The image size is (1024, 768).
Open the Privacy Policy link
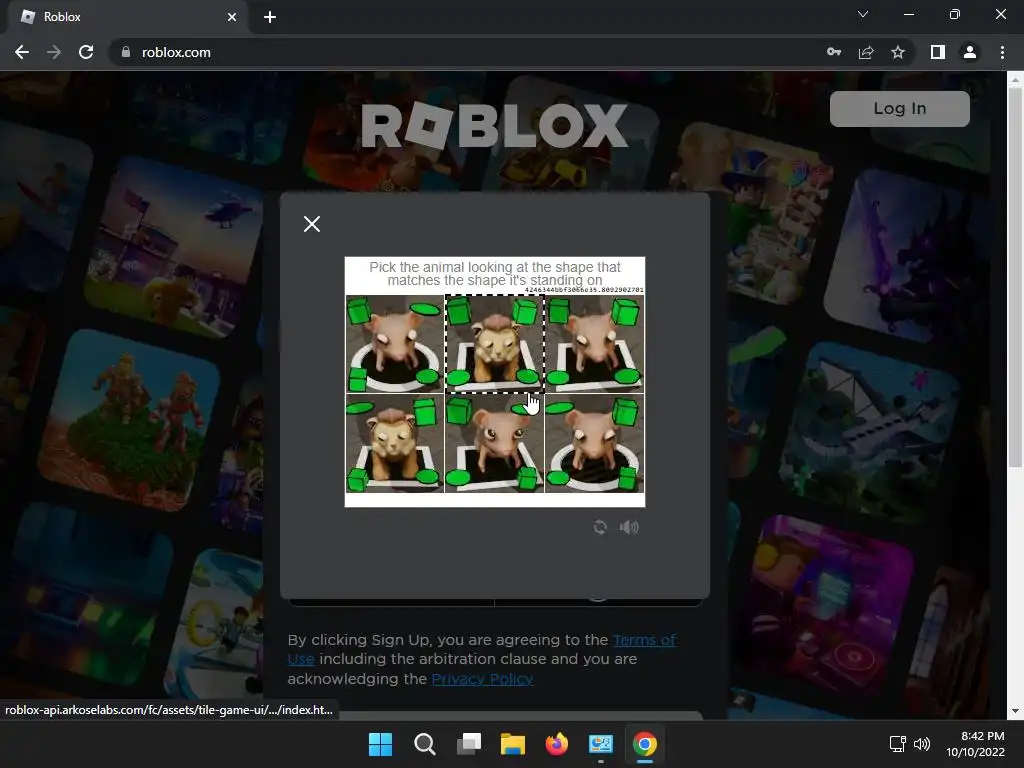[482, 679]
